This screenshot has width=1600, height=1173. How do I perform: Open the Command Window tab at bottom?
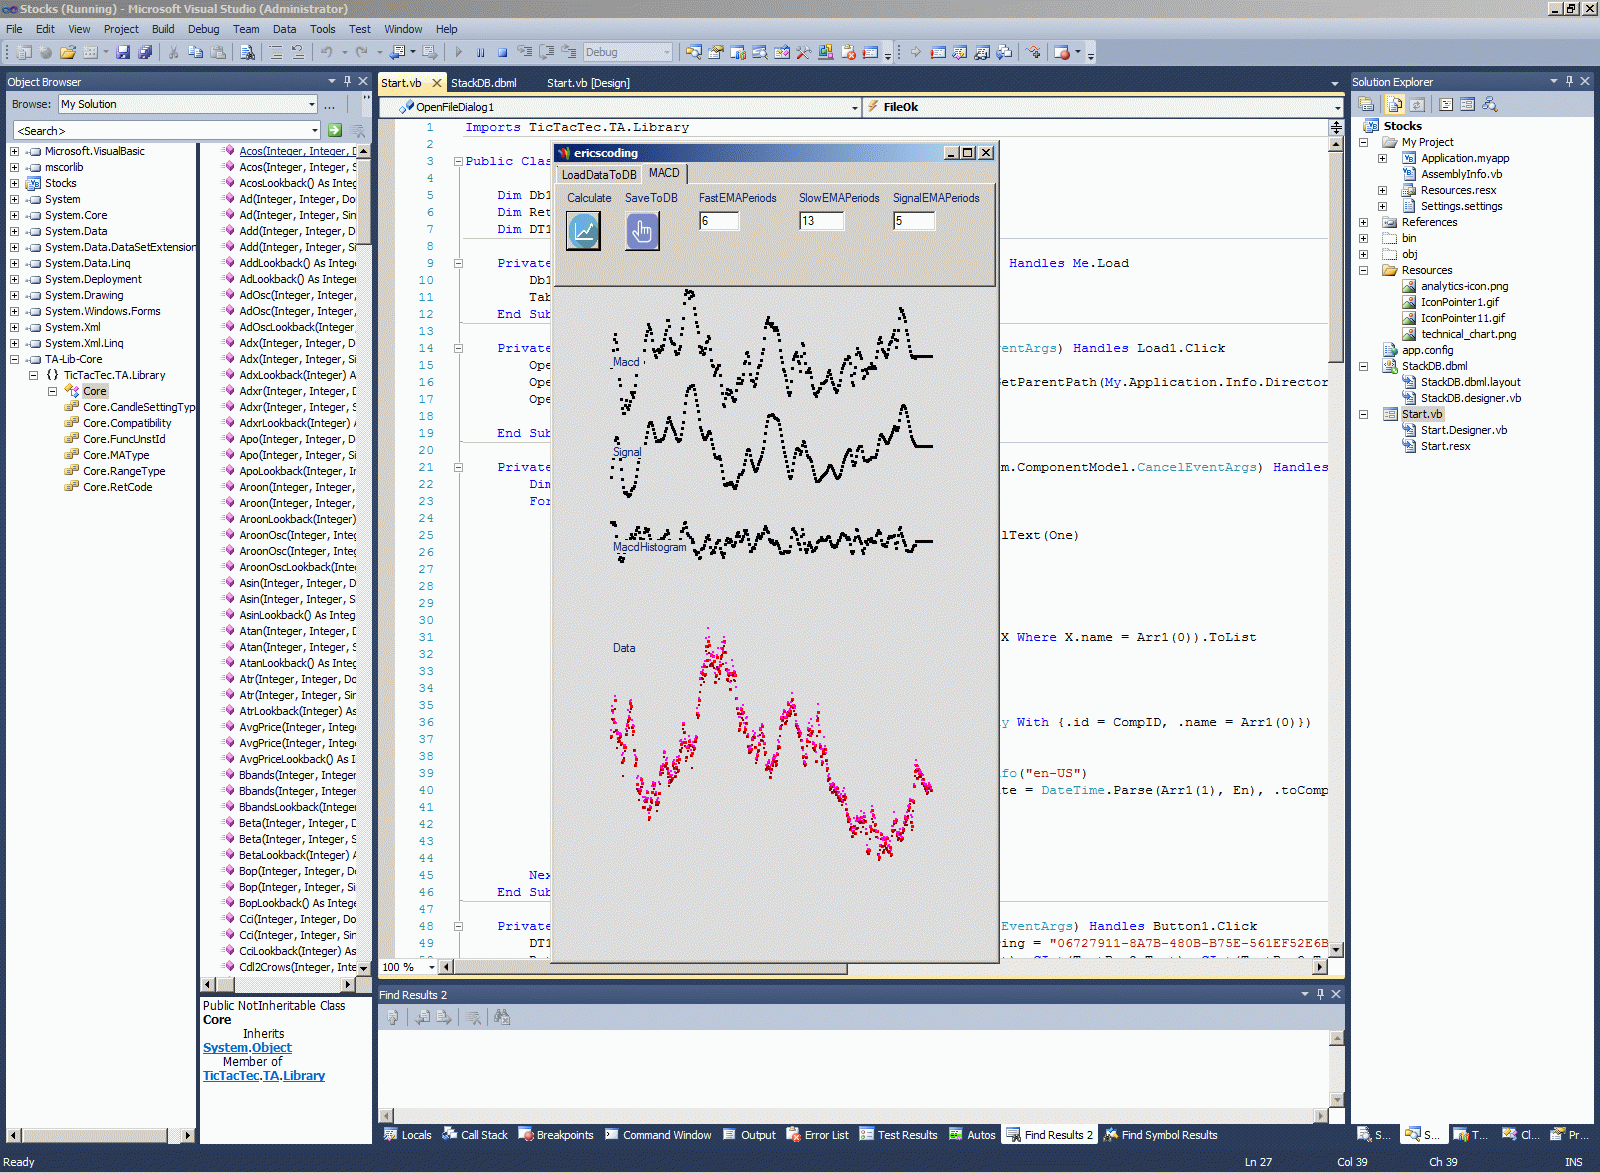pos(659,1135)
